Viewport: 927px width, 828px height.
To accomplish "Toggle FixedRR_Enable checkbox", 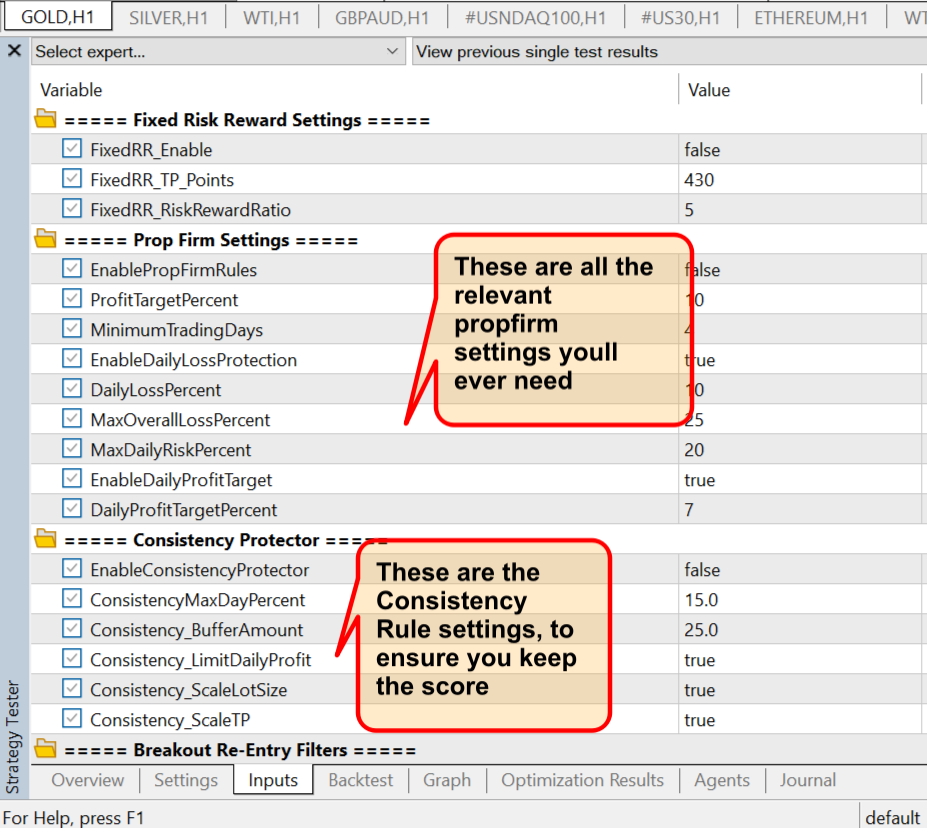I will pyautogui.click(x=72, y=149).
